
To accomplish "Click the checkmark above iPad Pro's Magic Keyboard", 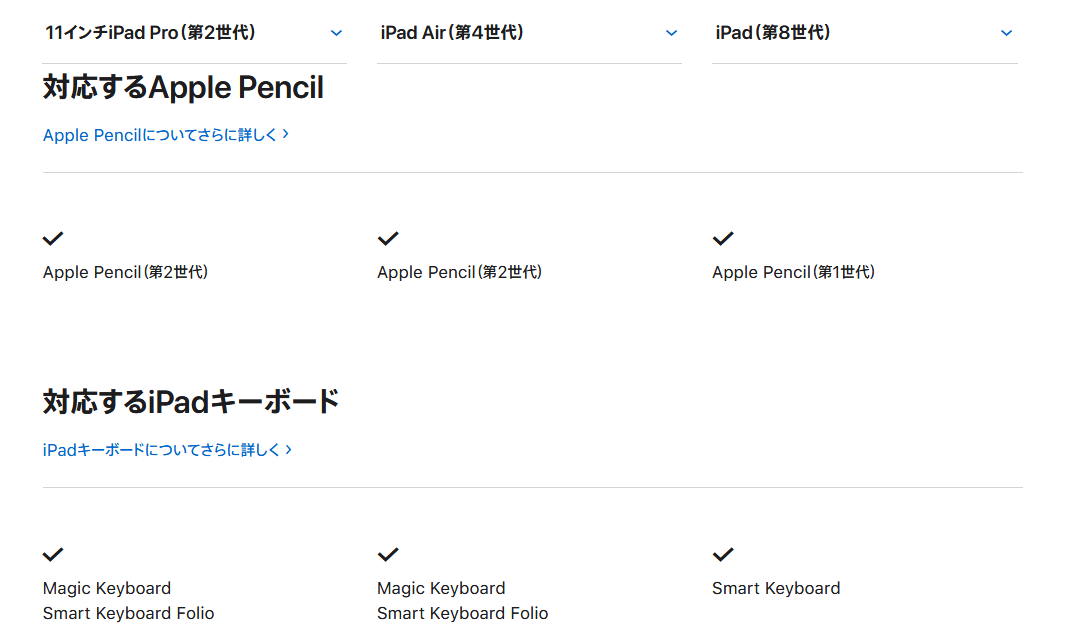I will [x=53, y=554].
